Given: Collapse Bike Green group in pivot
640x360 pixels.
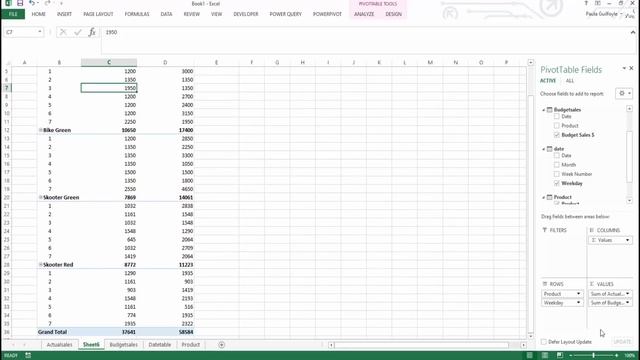Looking at the screenshot, I should (40, 130).
